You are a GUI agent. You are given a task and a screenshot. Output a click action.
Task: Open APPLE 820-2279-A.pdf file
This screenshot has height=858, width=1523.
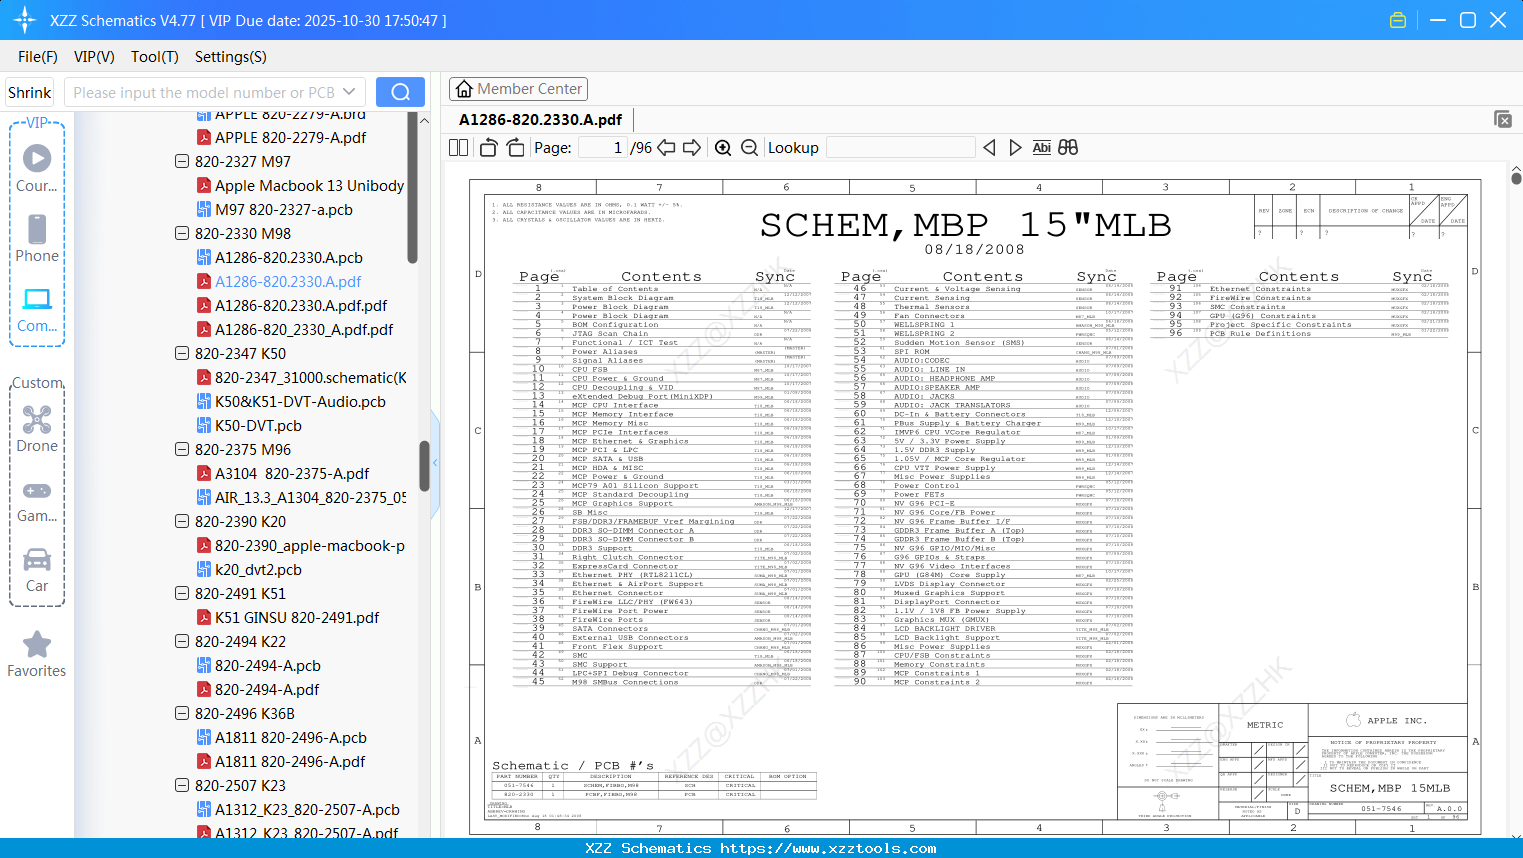290,137
